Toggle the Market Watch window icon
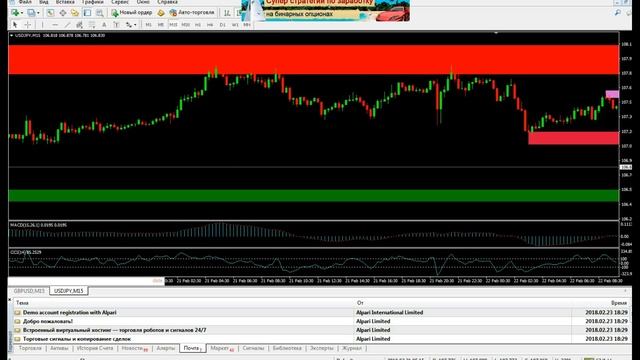640x360 pixels. coord(50,13)
